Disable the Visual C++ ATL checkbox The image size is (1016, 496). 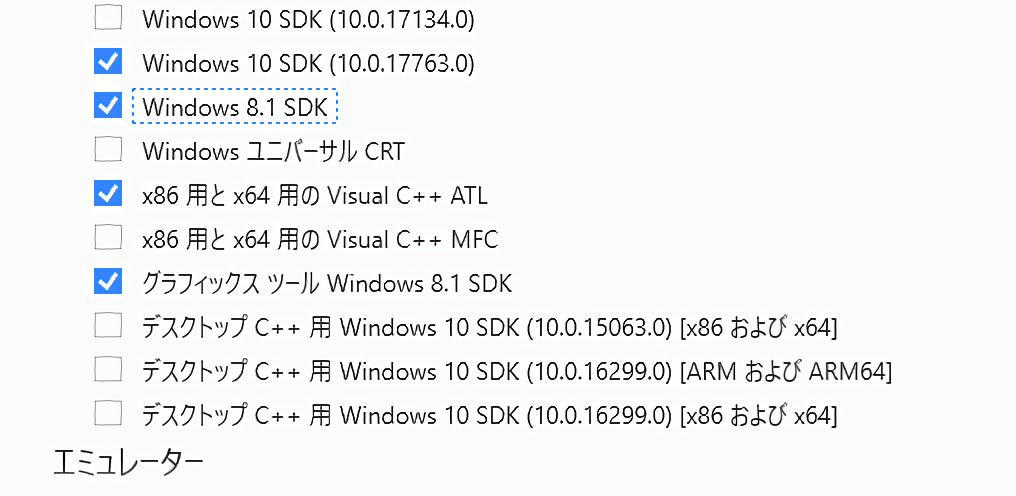108,194
